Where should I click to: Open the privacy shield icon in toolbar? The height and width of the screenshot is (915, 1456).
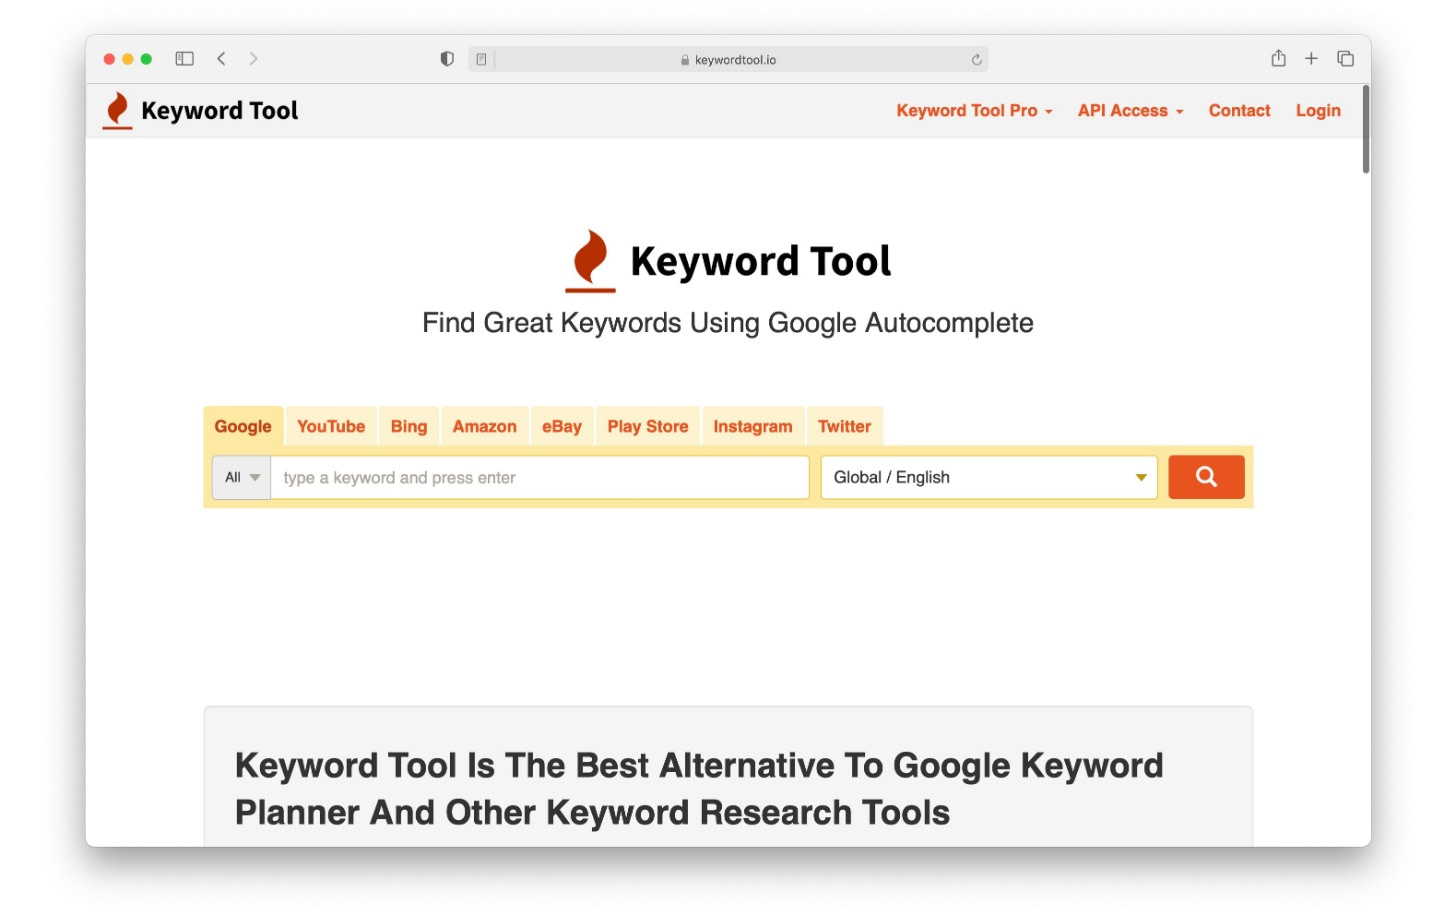coord(447,59)
